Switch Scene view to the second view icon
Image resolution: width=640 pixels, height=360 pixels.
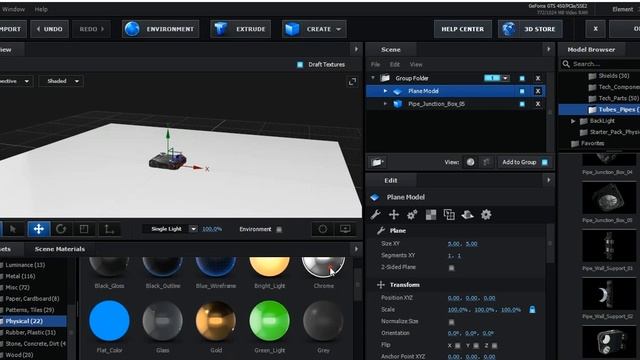[486, 162]
